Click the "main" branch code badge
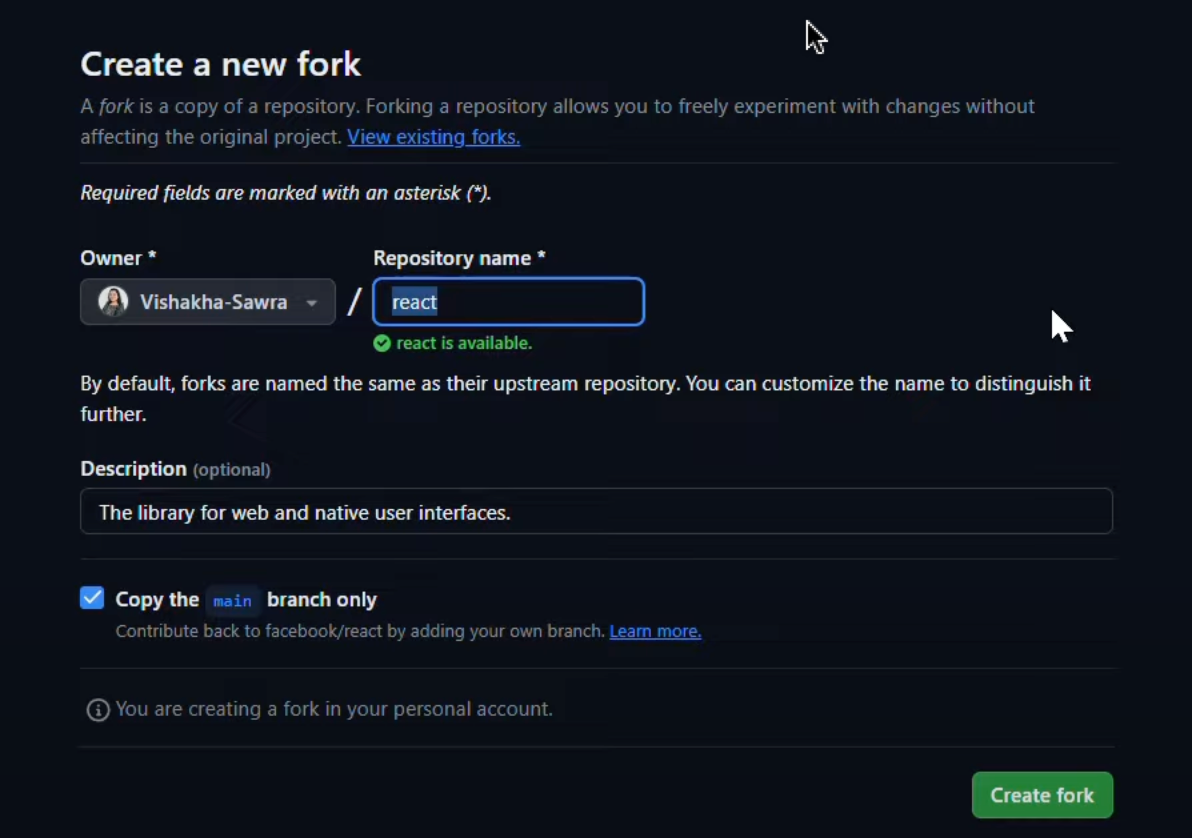The height and width of the screenshot is (838, 1192). click(232, 600)
